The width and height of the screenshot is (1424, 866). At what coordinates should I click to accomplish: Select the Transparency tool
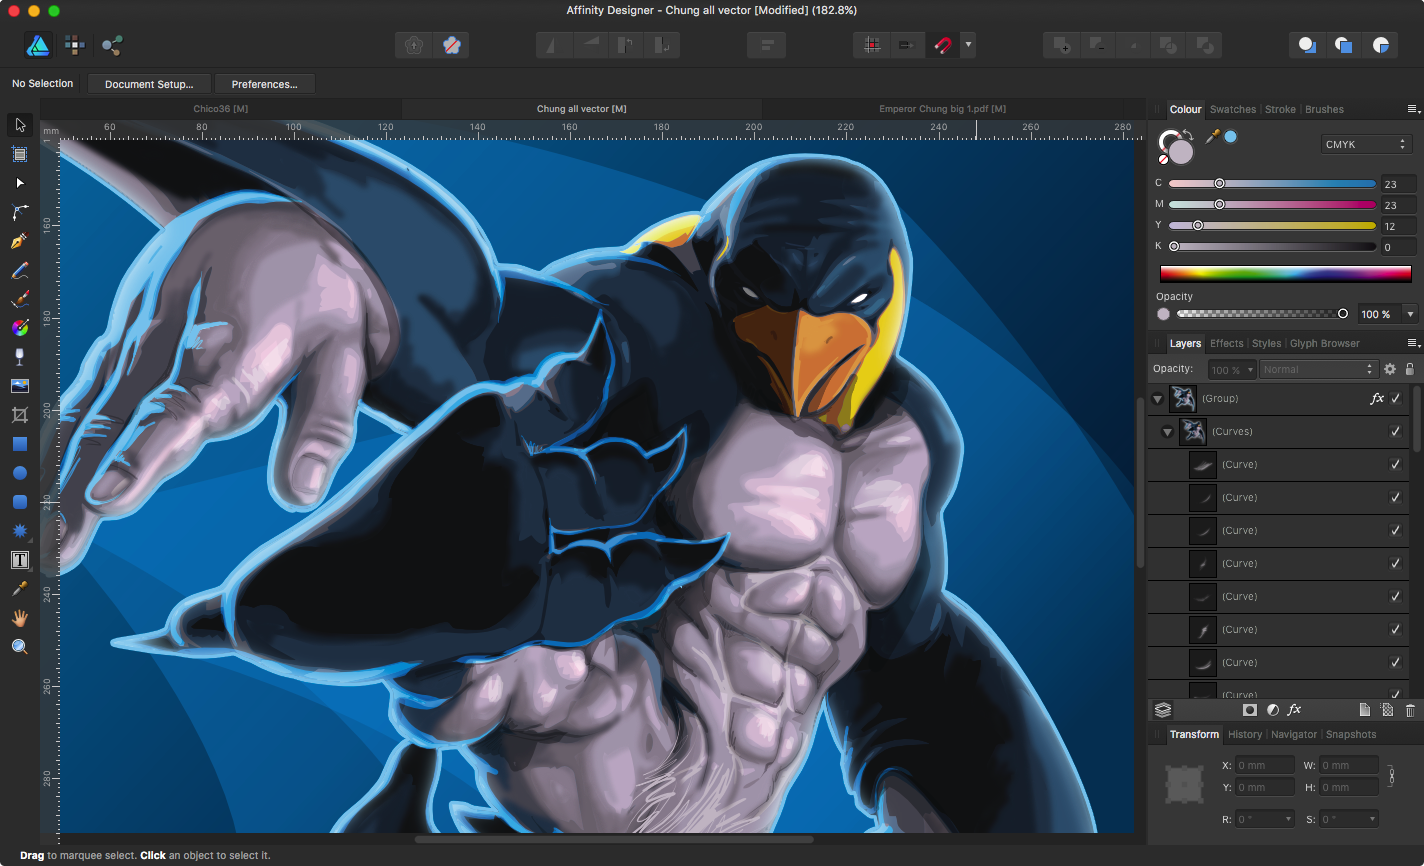point(19,357)
